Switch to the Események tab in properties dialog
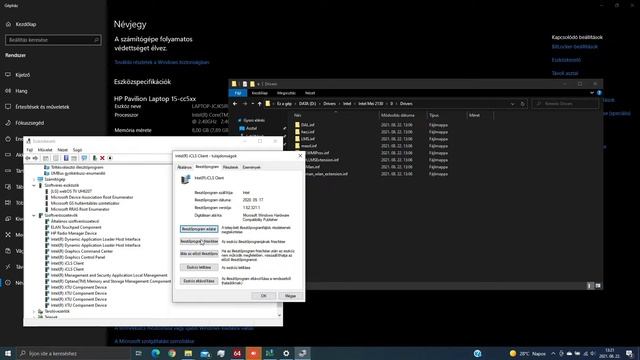The height and width of the screenshot is (360, 640). 251,167
